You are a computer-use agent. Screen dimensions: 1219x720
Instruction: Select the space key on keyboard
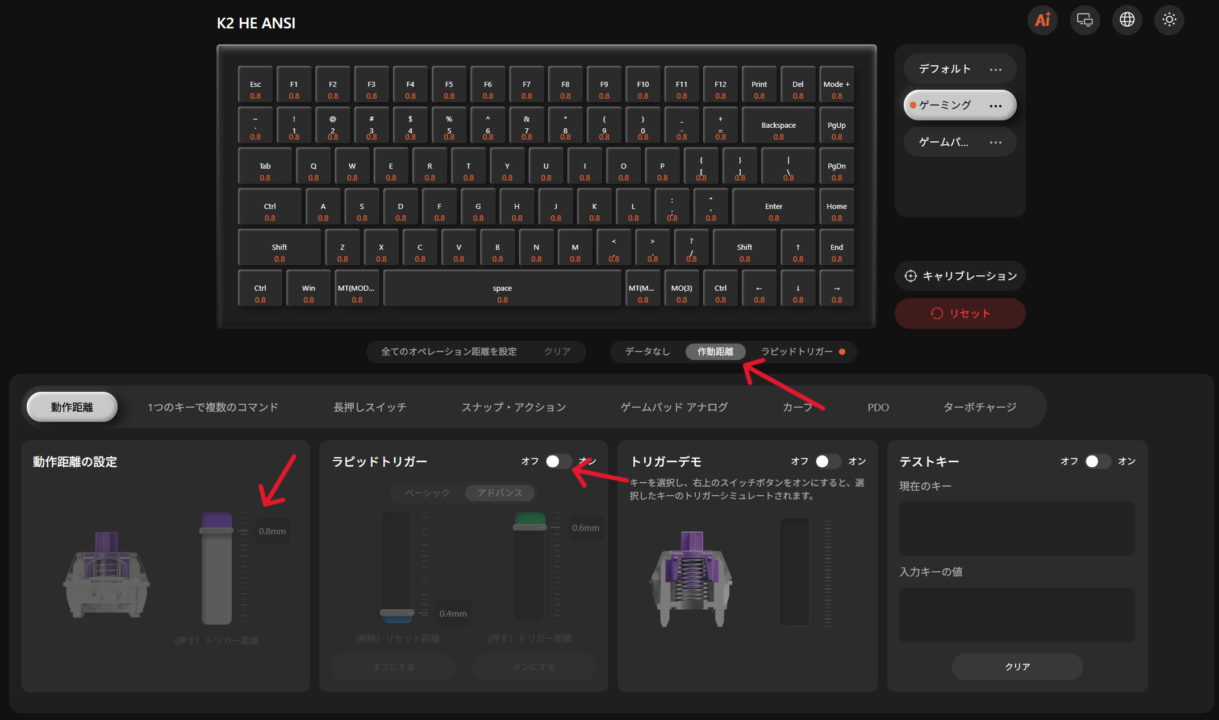pos(502,289)
